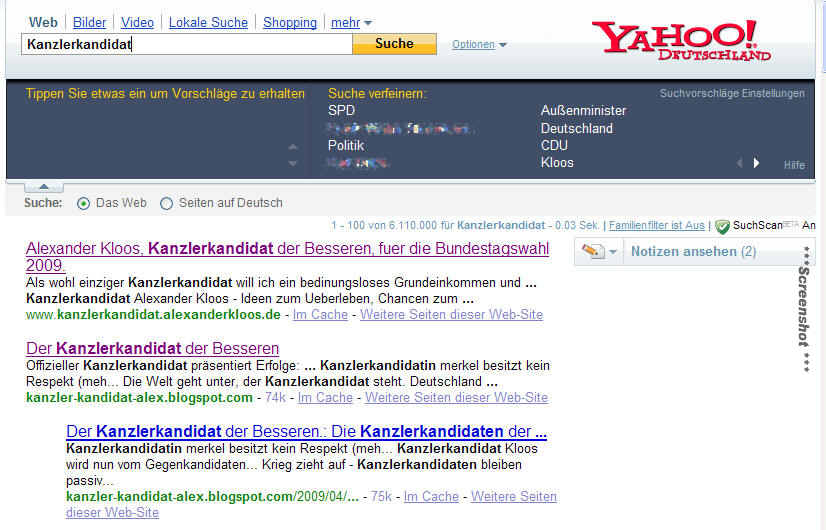Viewport: 826px width, 530px height.
Task: Open the mehr dropdown menu
Action: click(351, 23)
